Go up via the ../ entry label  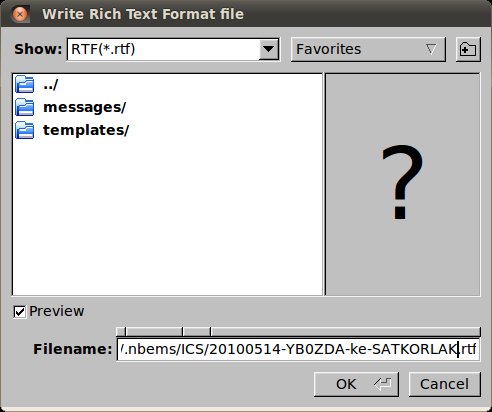(51, 85)
